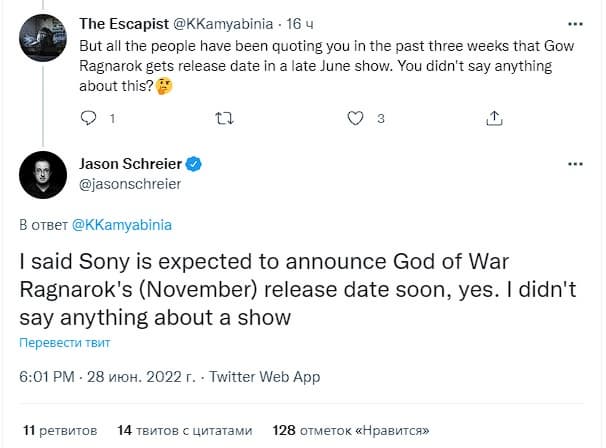The image size is (606, 448).
Task: View the 128 отметок «Нравится» list
Action: [351, 430]
